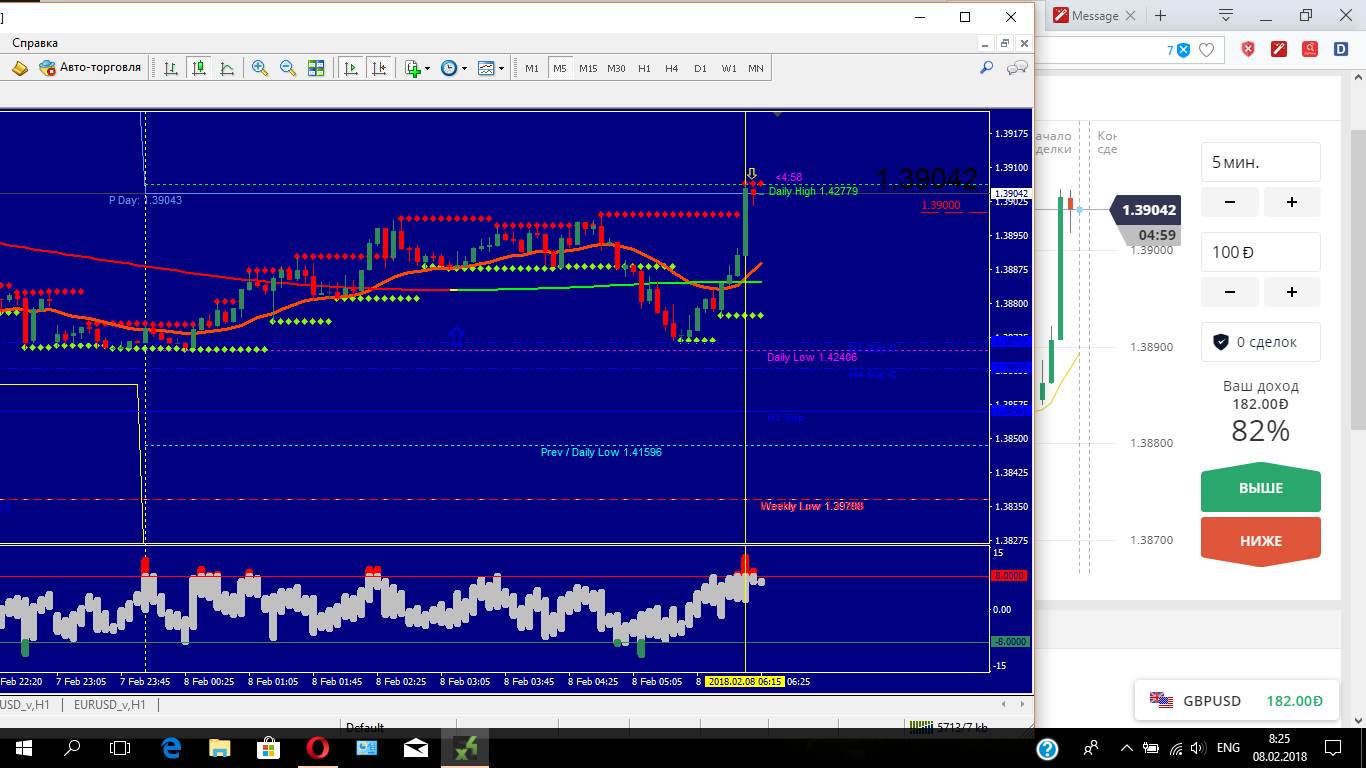Bookmark page with the heart icon

[x=1207, y=50]
